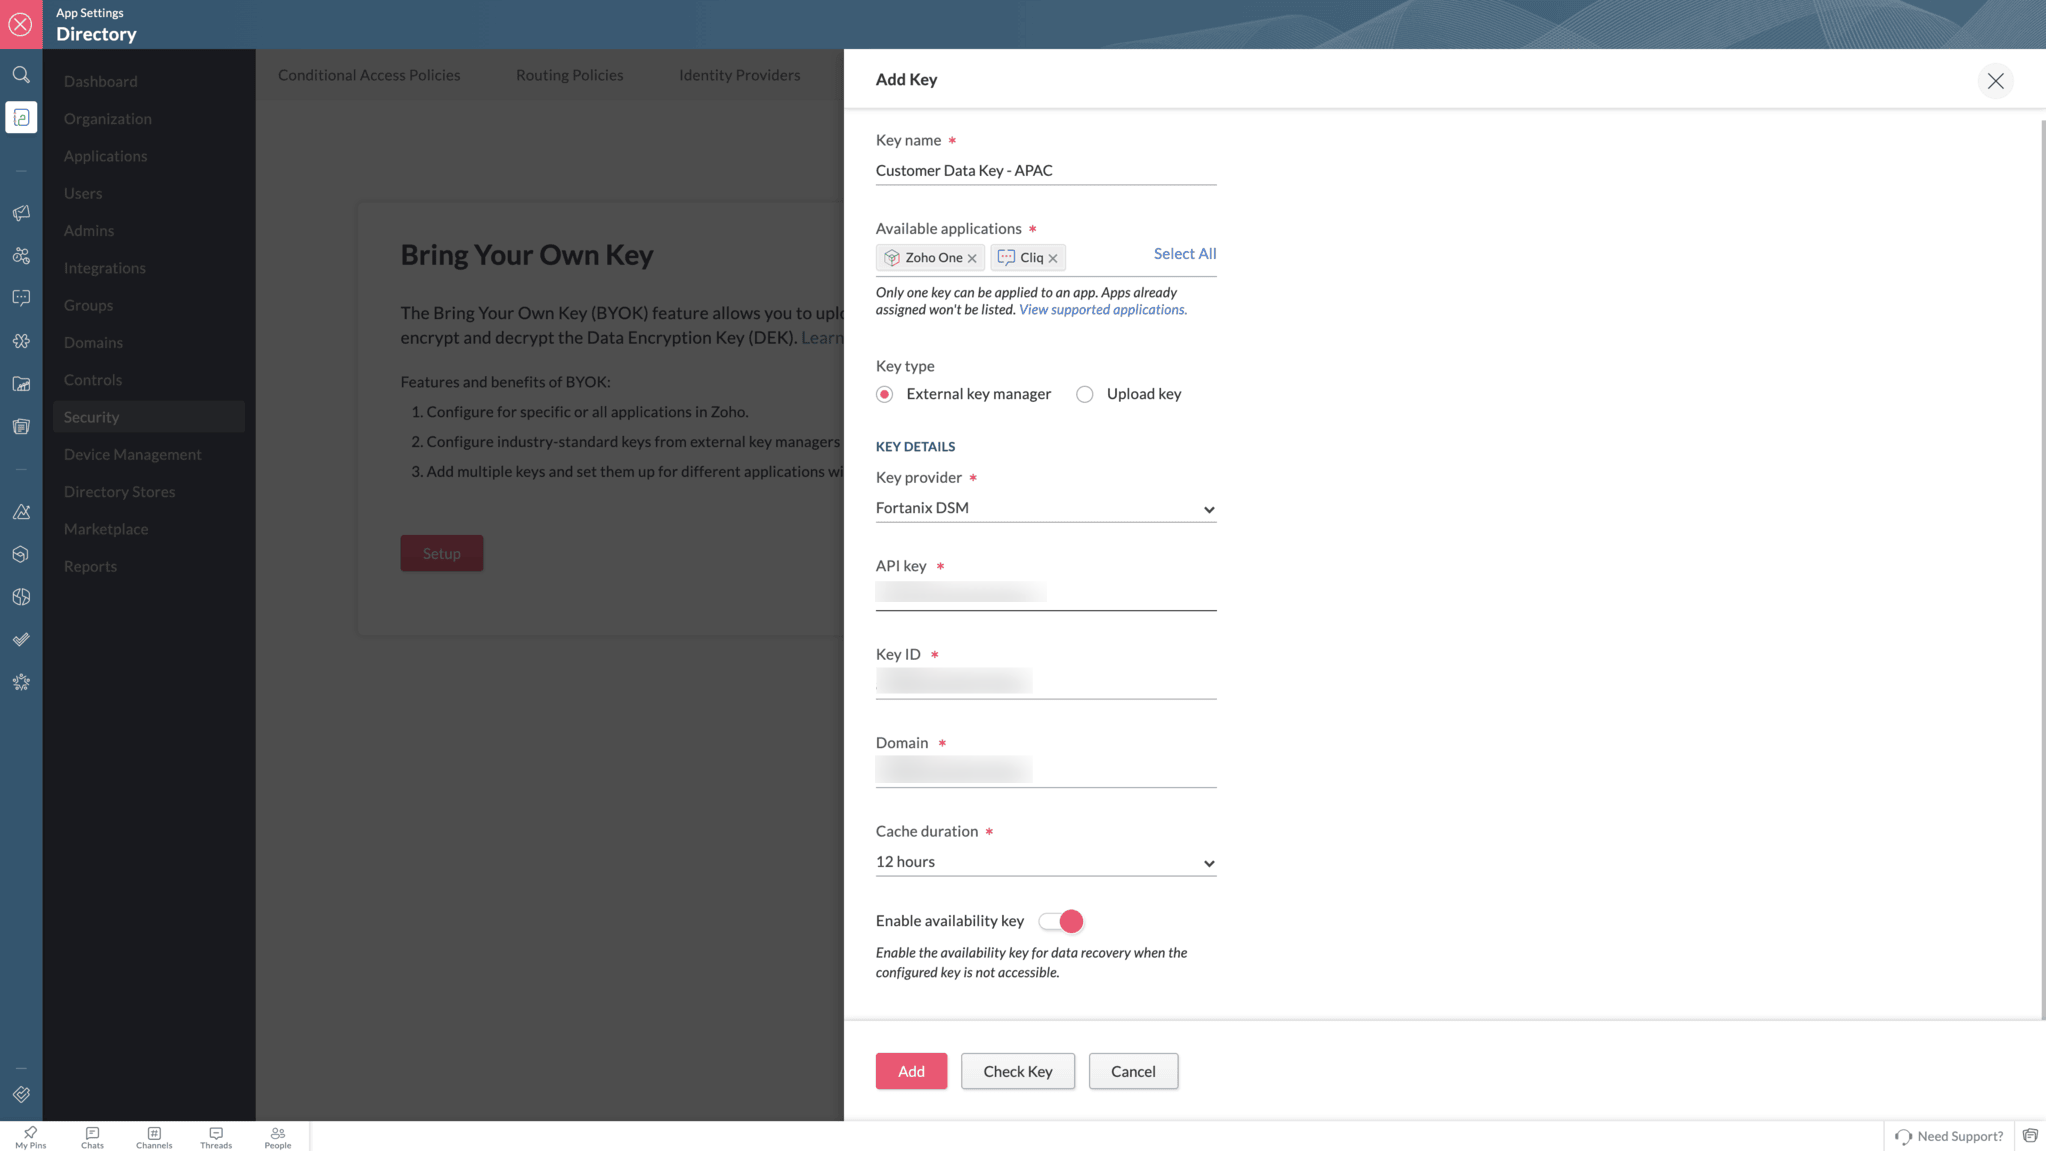2046x1151 pixels.
Task: Open the People icon in bottom bar
Action: click(x=278, y=1137)
